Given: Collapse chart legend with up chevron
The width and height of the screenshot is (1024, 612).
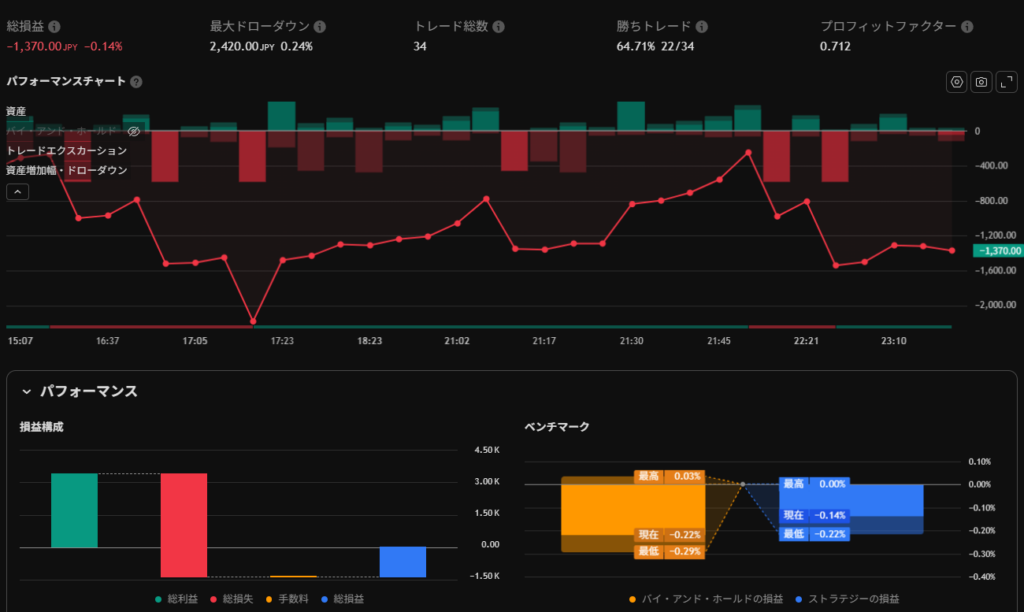Looking at the screenshot, I should pos(17,192).
